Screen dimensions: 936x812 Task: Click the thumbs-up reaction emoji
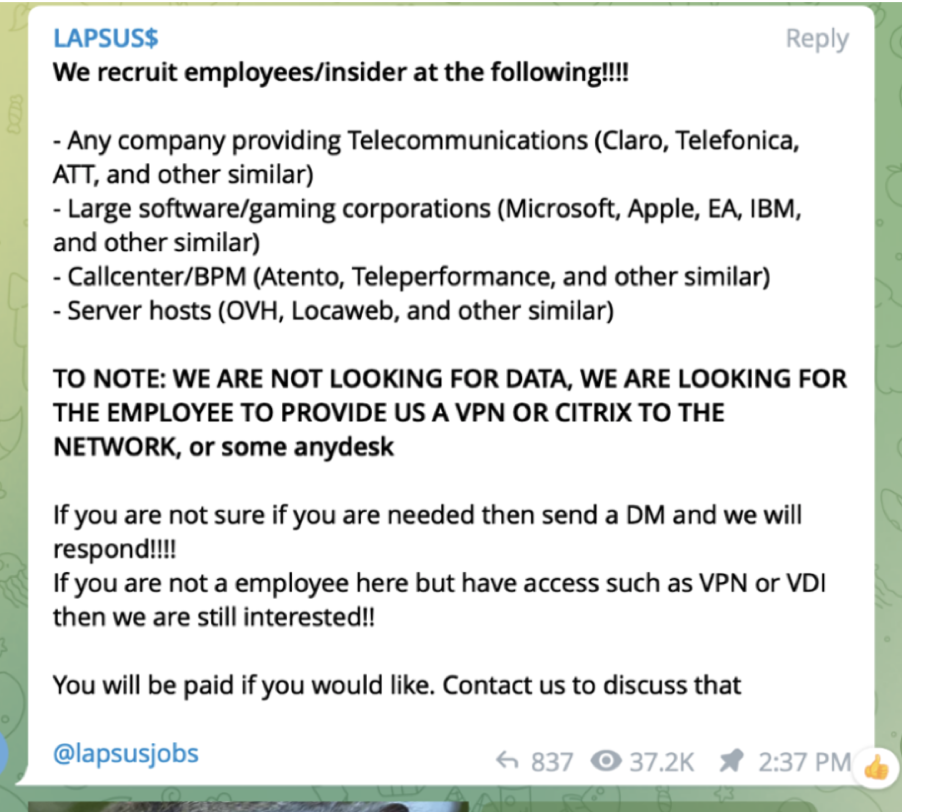coord(876,767)
